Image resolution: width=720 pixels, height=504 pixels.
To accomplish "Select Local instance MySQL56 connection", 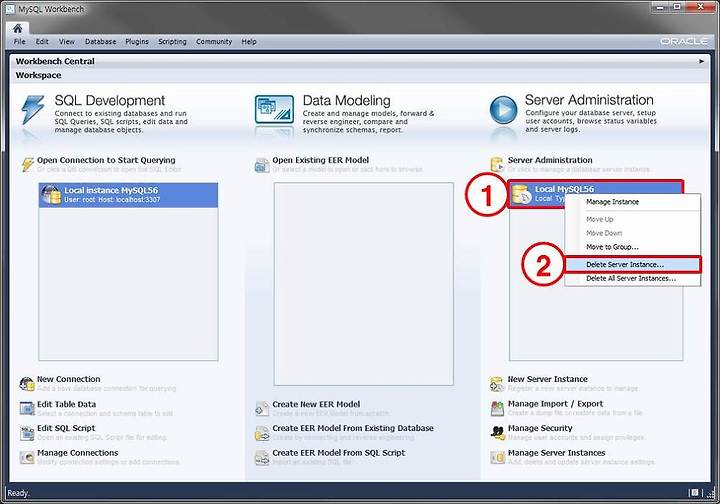I will [128, 195].
